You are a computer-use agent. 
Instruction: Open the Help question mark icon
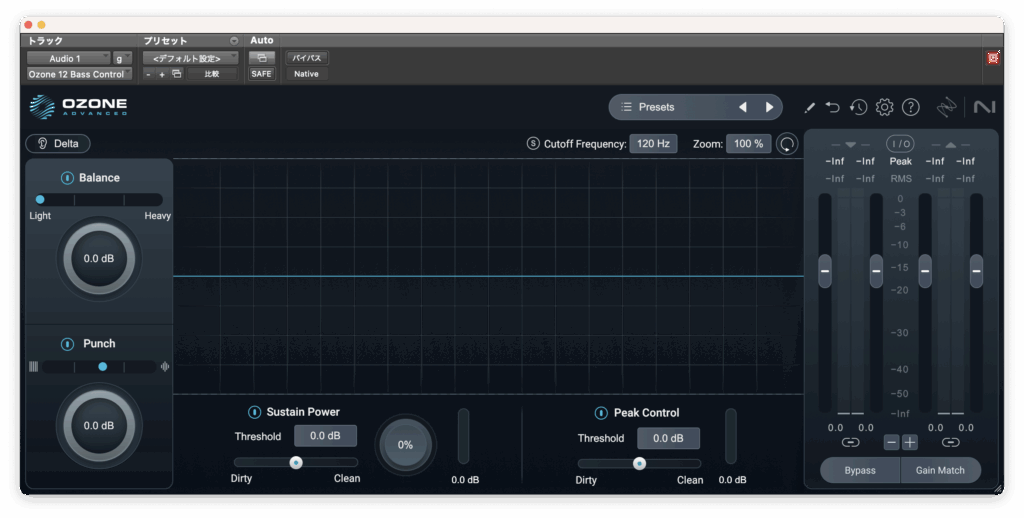pos(910,107)
